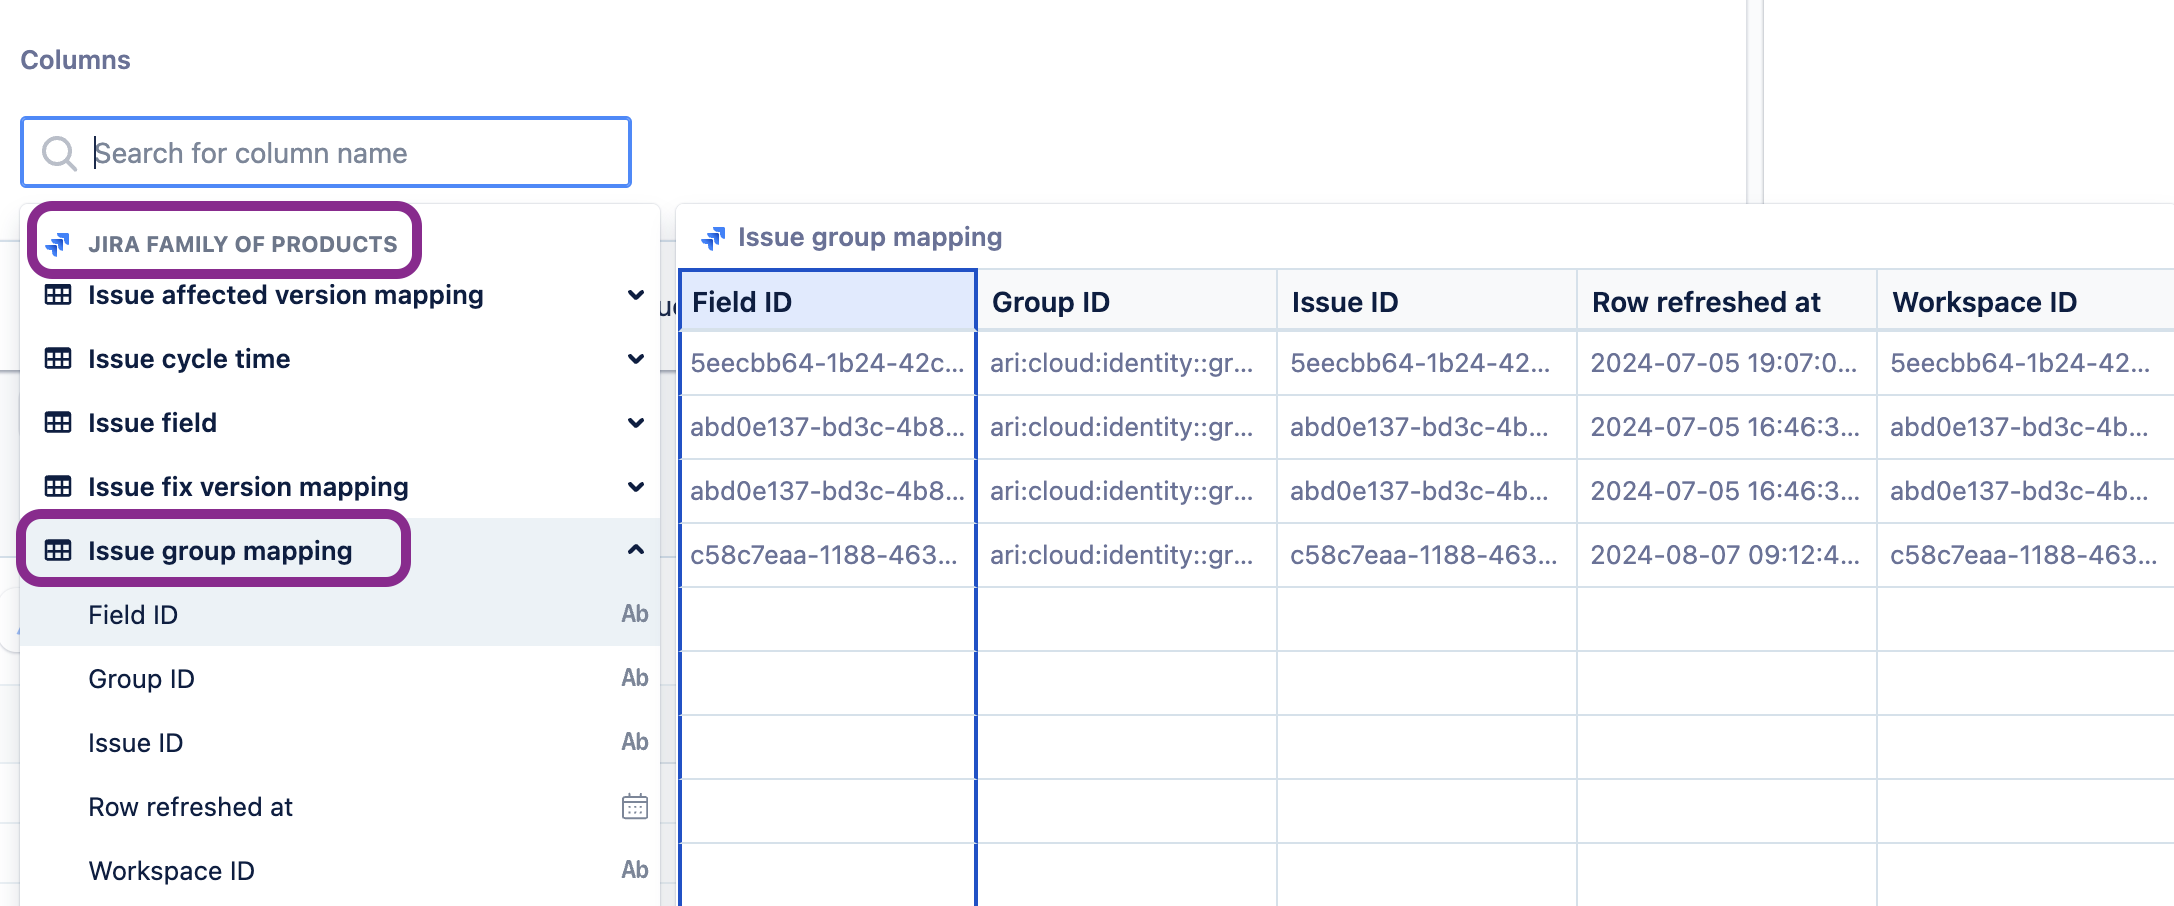Image resolution: width=2174 pixels, height=906 pixels.
Task: Click the Jira icon in the preview table title
Action: [713, 238]
